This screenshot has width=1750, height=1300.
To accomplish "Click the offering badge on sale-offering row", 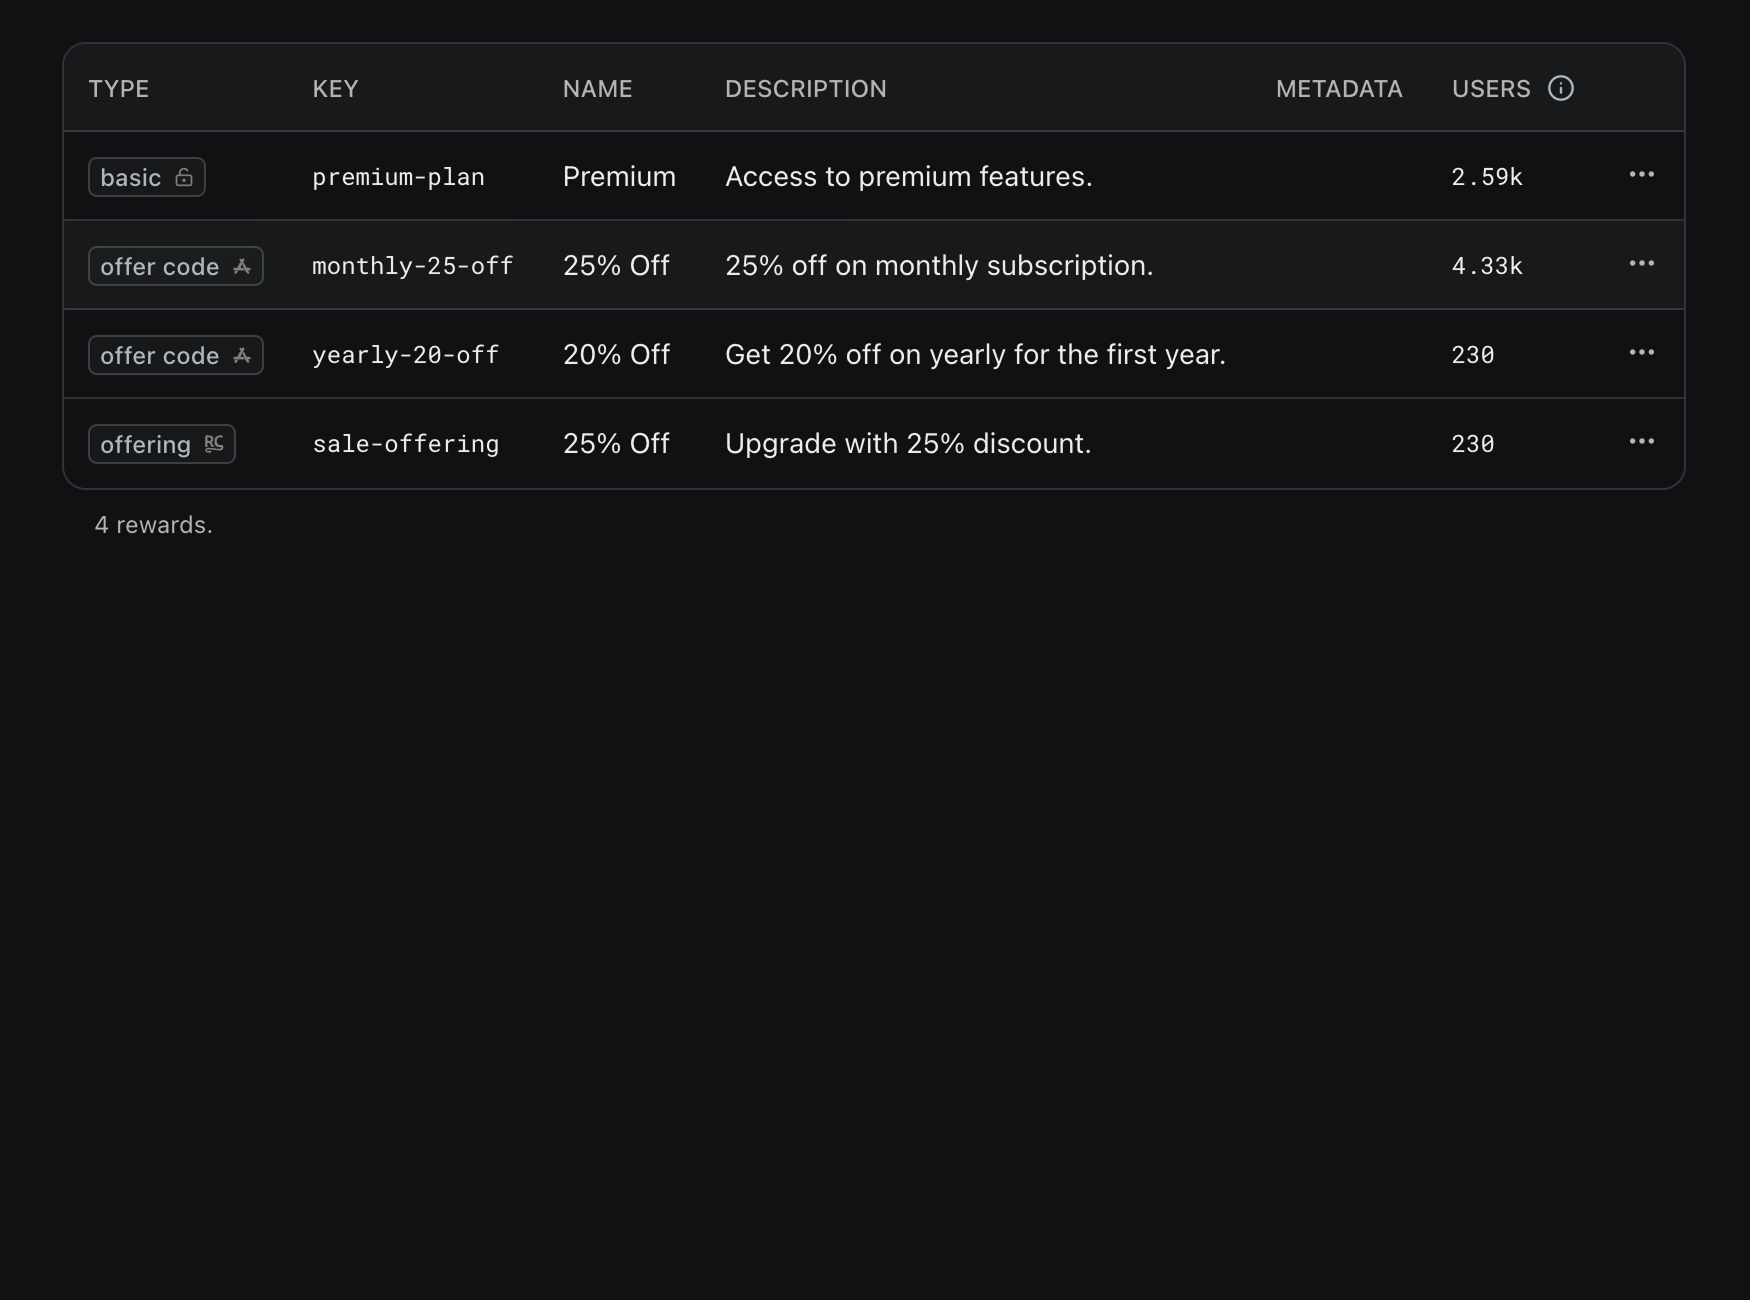I will pyautogui.click(x=161, y=444).
